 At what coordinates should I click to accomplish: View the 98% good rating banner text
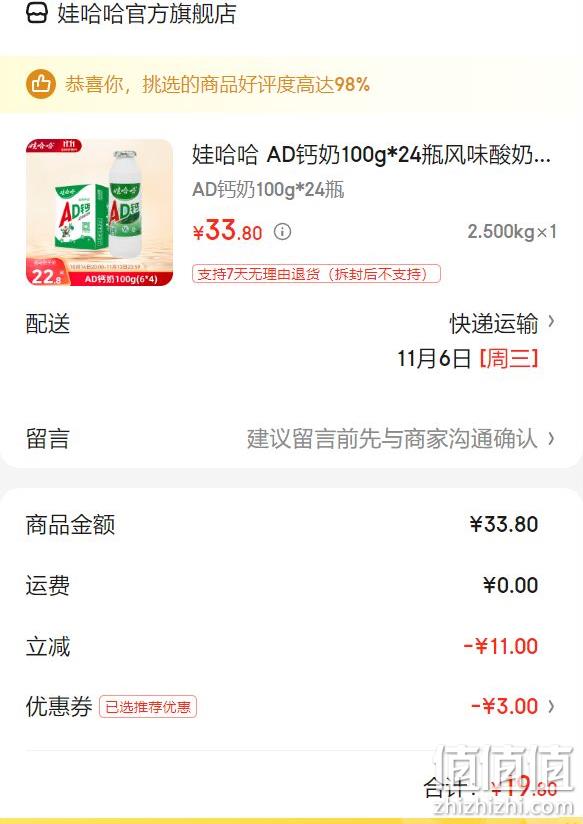point(218,84)
